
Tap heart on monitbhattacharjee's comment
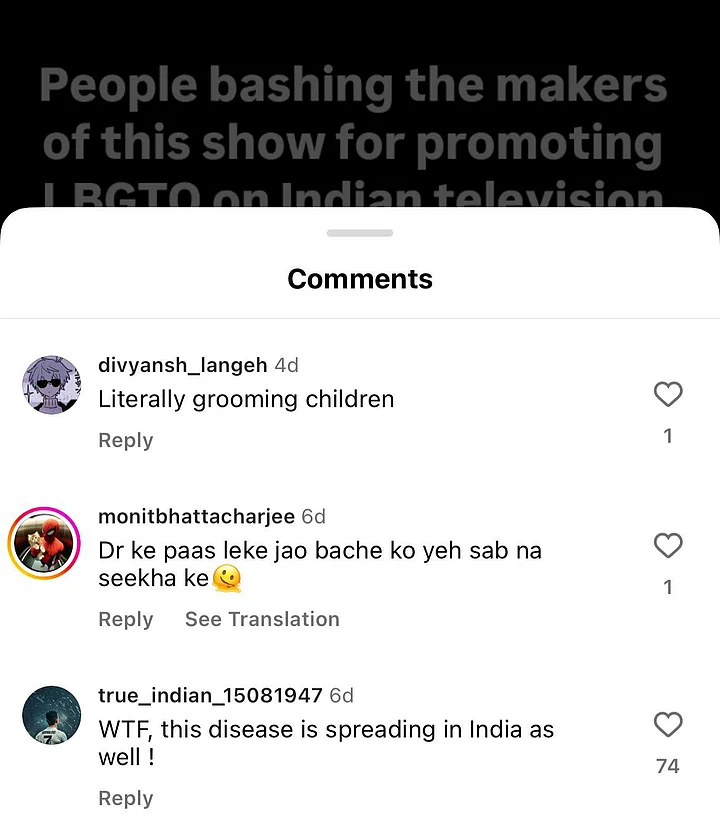pos(668,545)
